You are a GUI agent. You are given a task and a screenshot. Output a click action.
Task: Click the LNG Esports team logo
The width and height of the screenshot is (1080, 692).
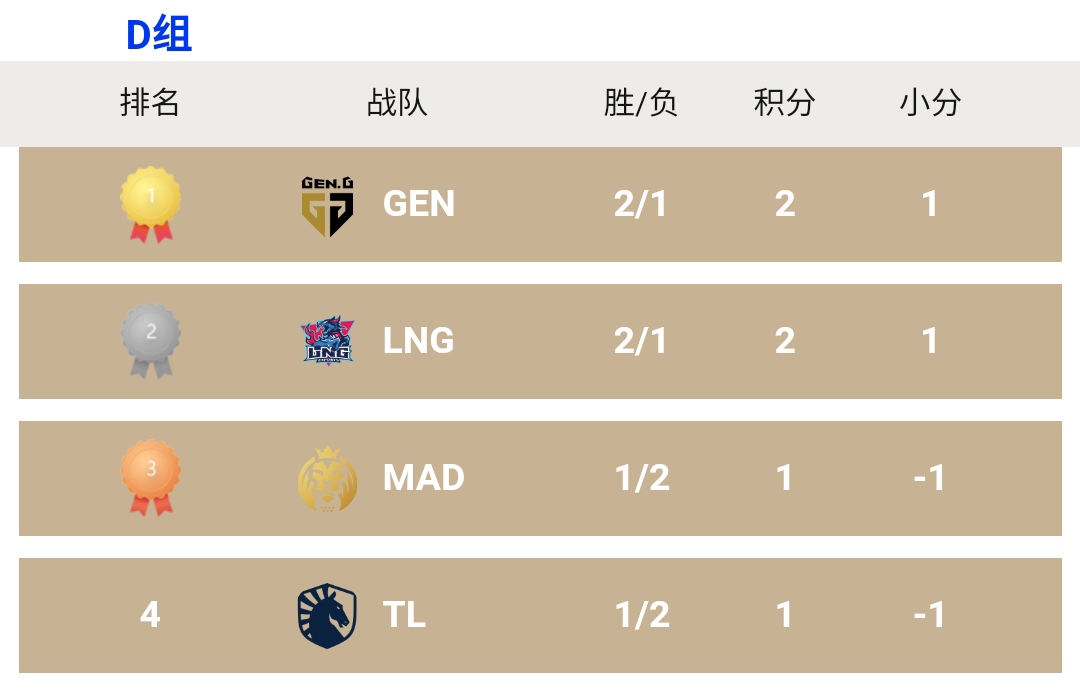click(327, 341)
